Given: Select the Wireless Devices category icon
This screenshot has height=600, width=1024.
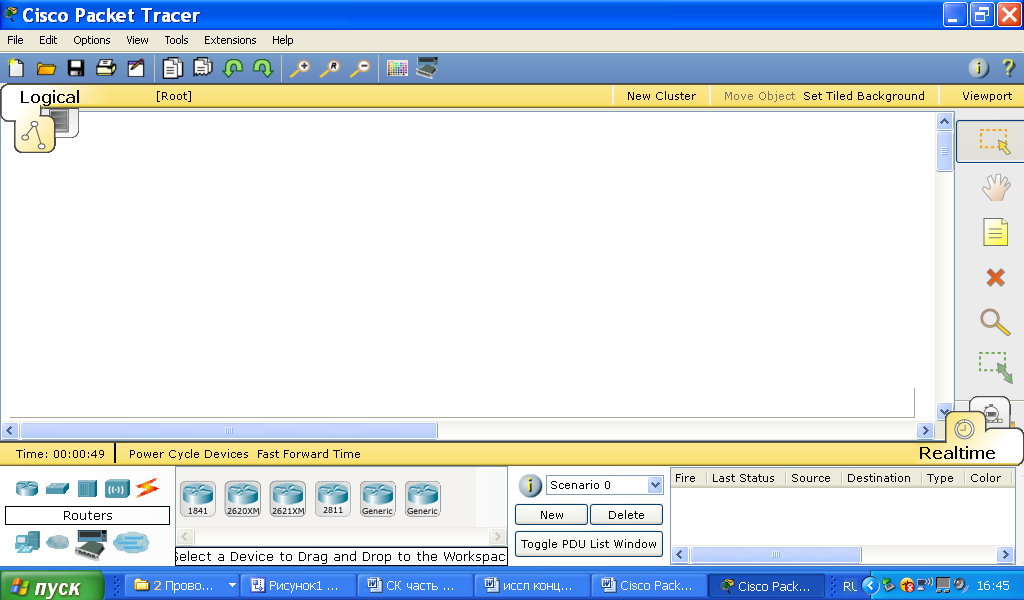Looking at the screenshot, I should (x=118, y=488).
